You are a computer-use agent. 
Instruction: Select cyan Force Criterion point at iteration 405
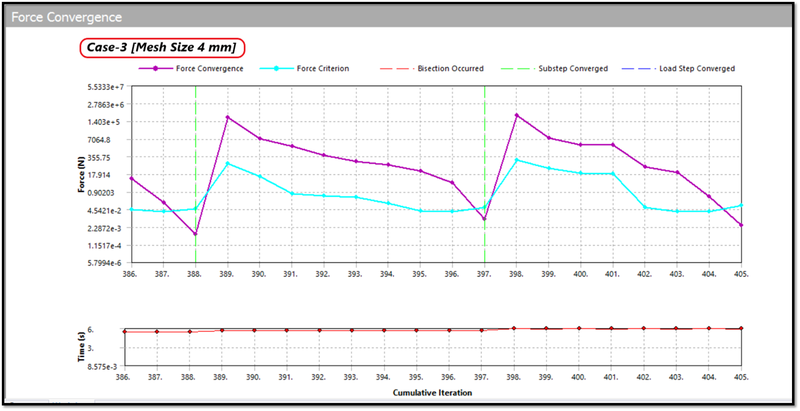pyautogui.click(x=741, y=206)
